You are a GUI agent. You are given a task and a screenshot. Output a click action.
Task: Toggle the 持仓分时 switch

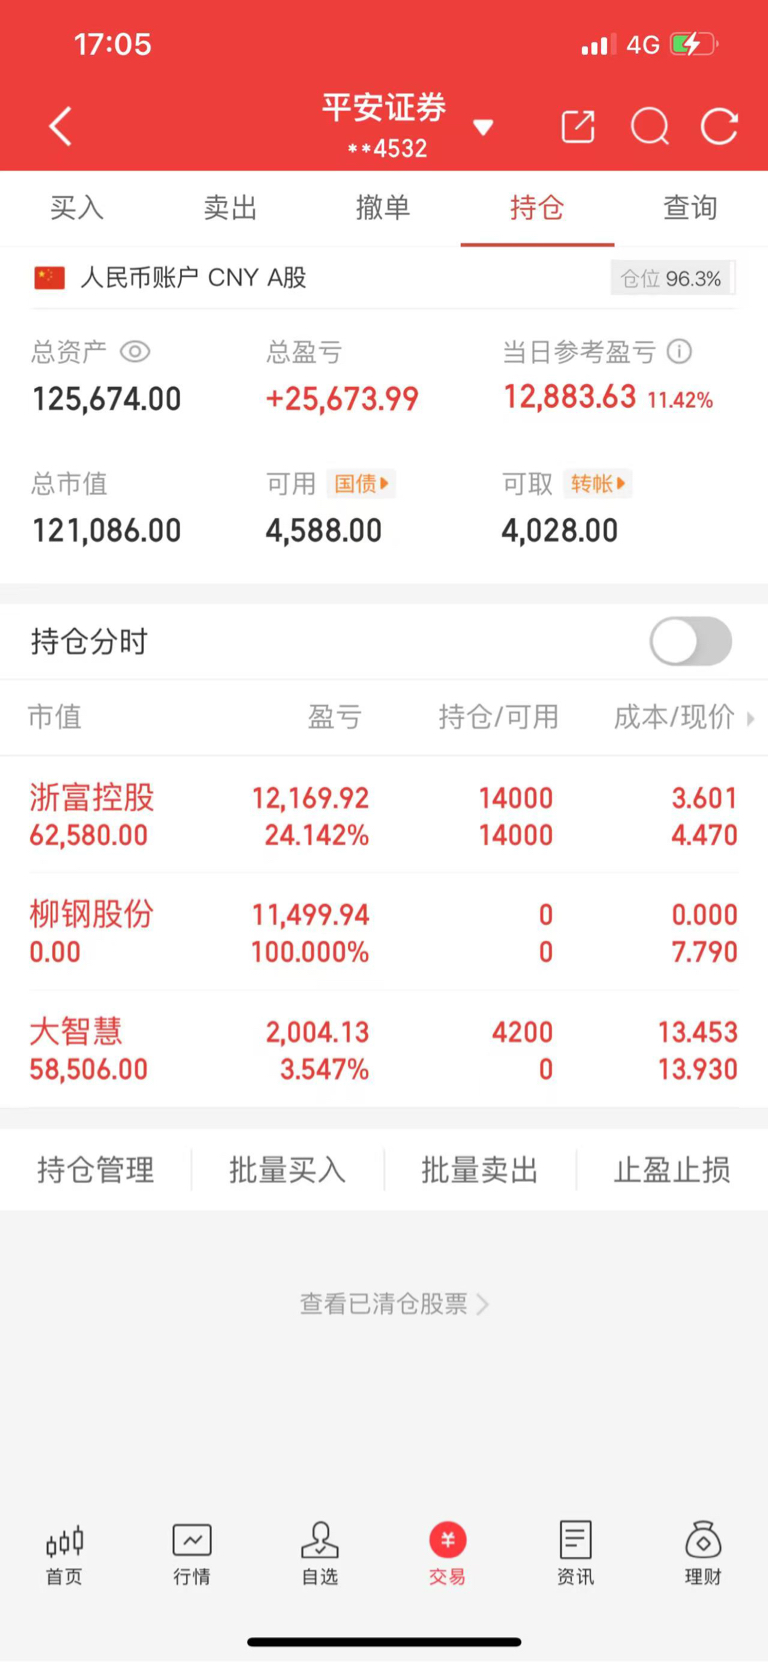691,641
